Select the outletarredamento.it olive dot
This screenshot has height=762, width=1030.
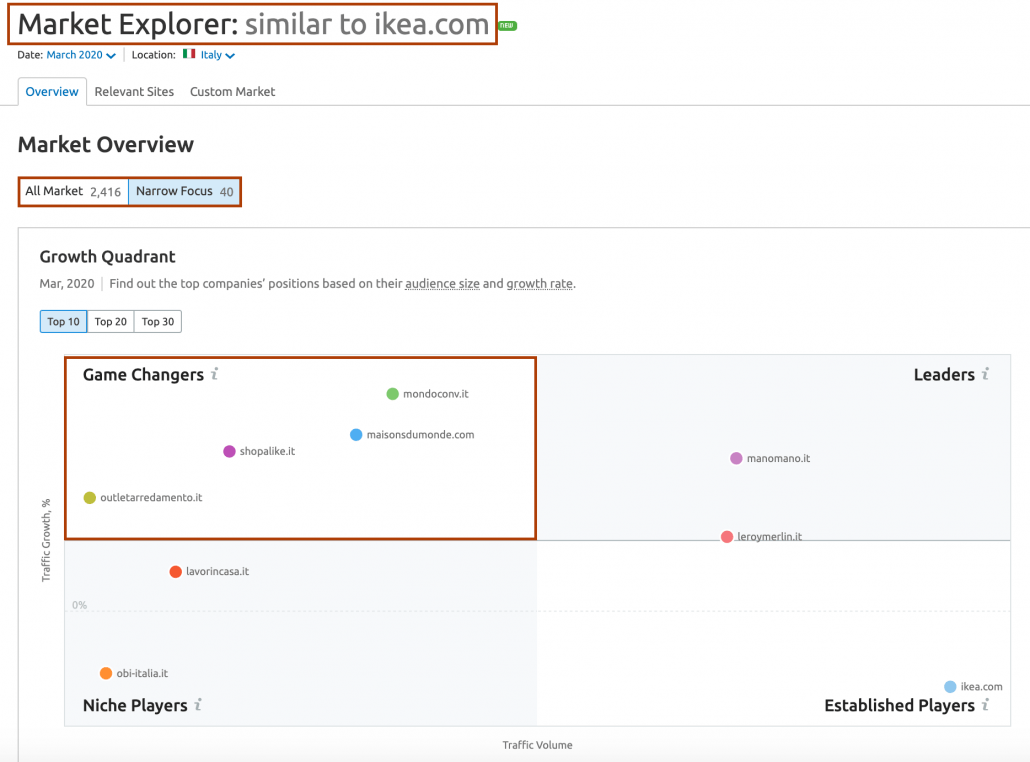90,497
